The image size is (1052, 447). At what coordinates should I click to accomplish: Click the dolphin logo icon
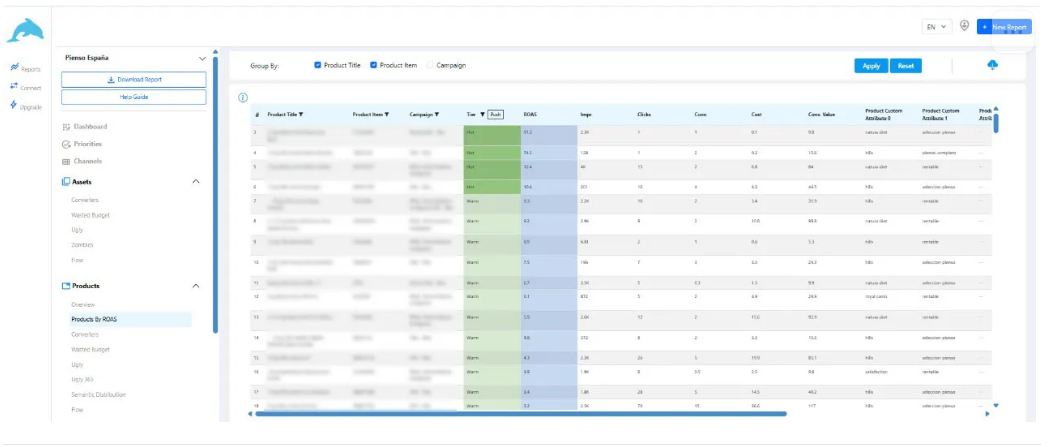point(25,29)
